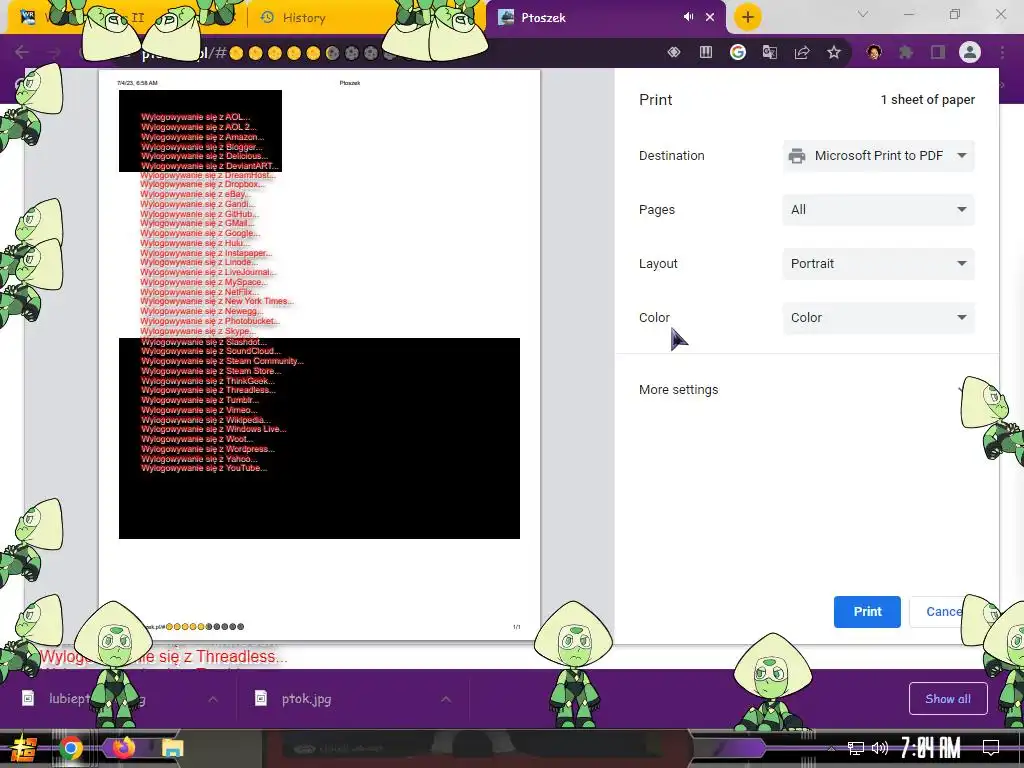This screenshot has width=1024, height=768.
Task: Open a new tab with plus button
Action: coord(748,17)
